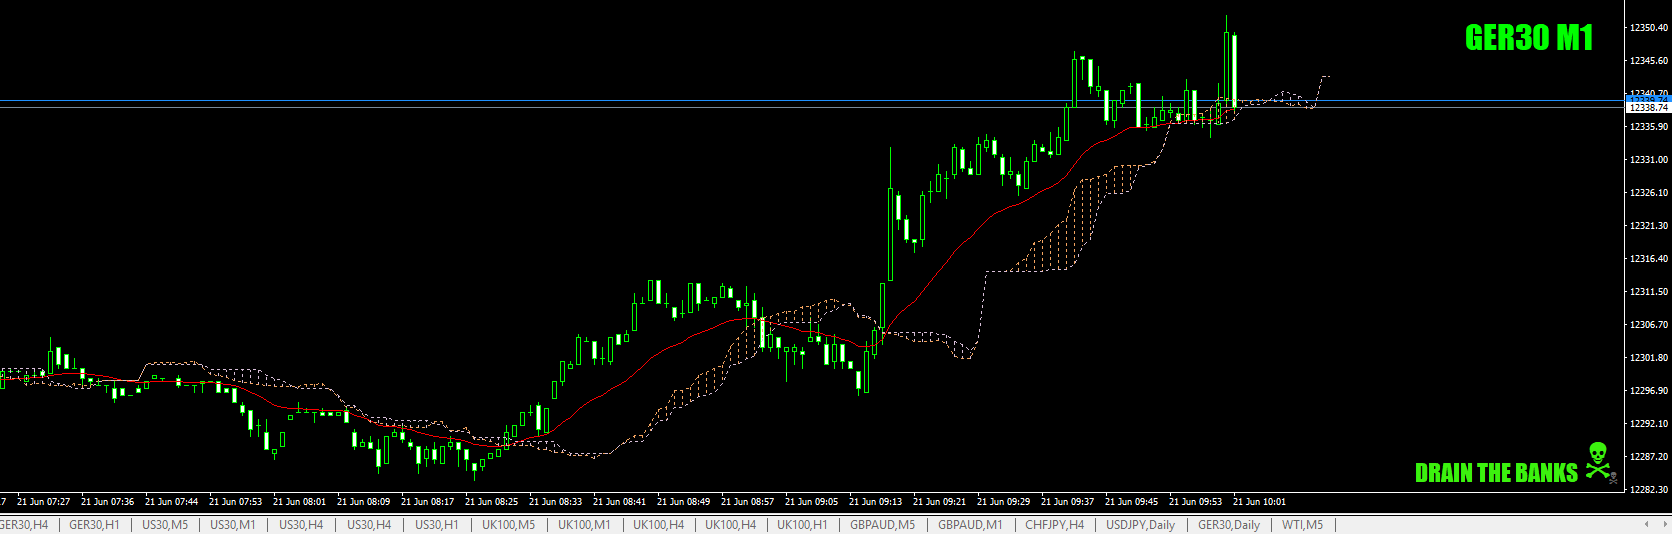Click the 12292.10 price scale value
The height and width of the screenshot is (534, 1672).
(1649, 424)
